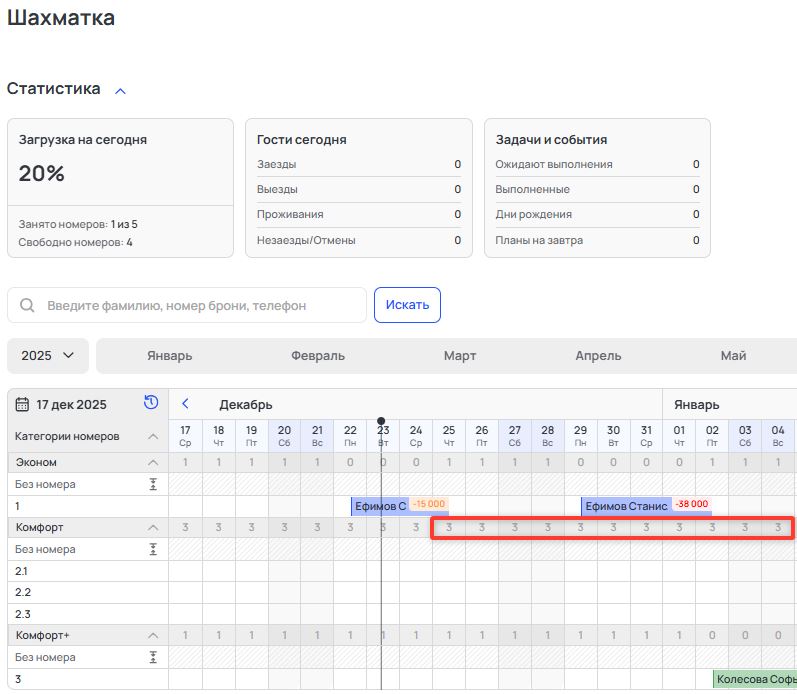The width and height of the screenshot is (797, 694).
Task: Switch to the Февраль month tab
Action: point(318,356)
